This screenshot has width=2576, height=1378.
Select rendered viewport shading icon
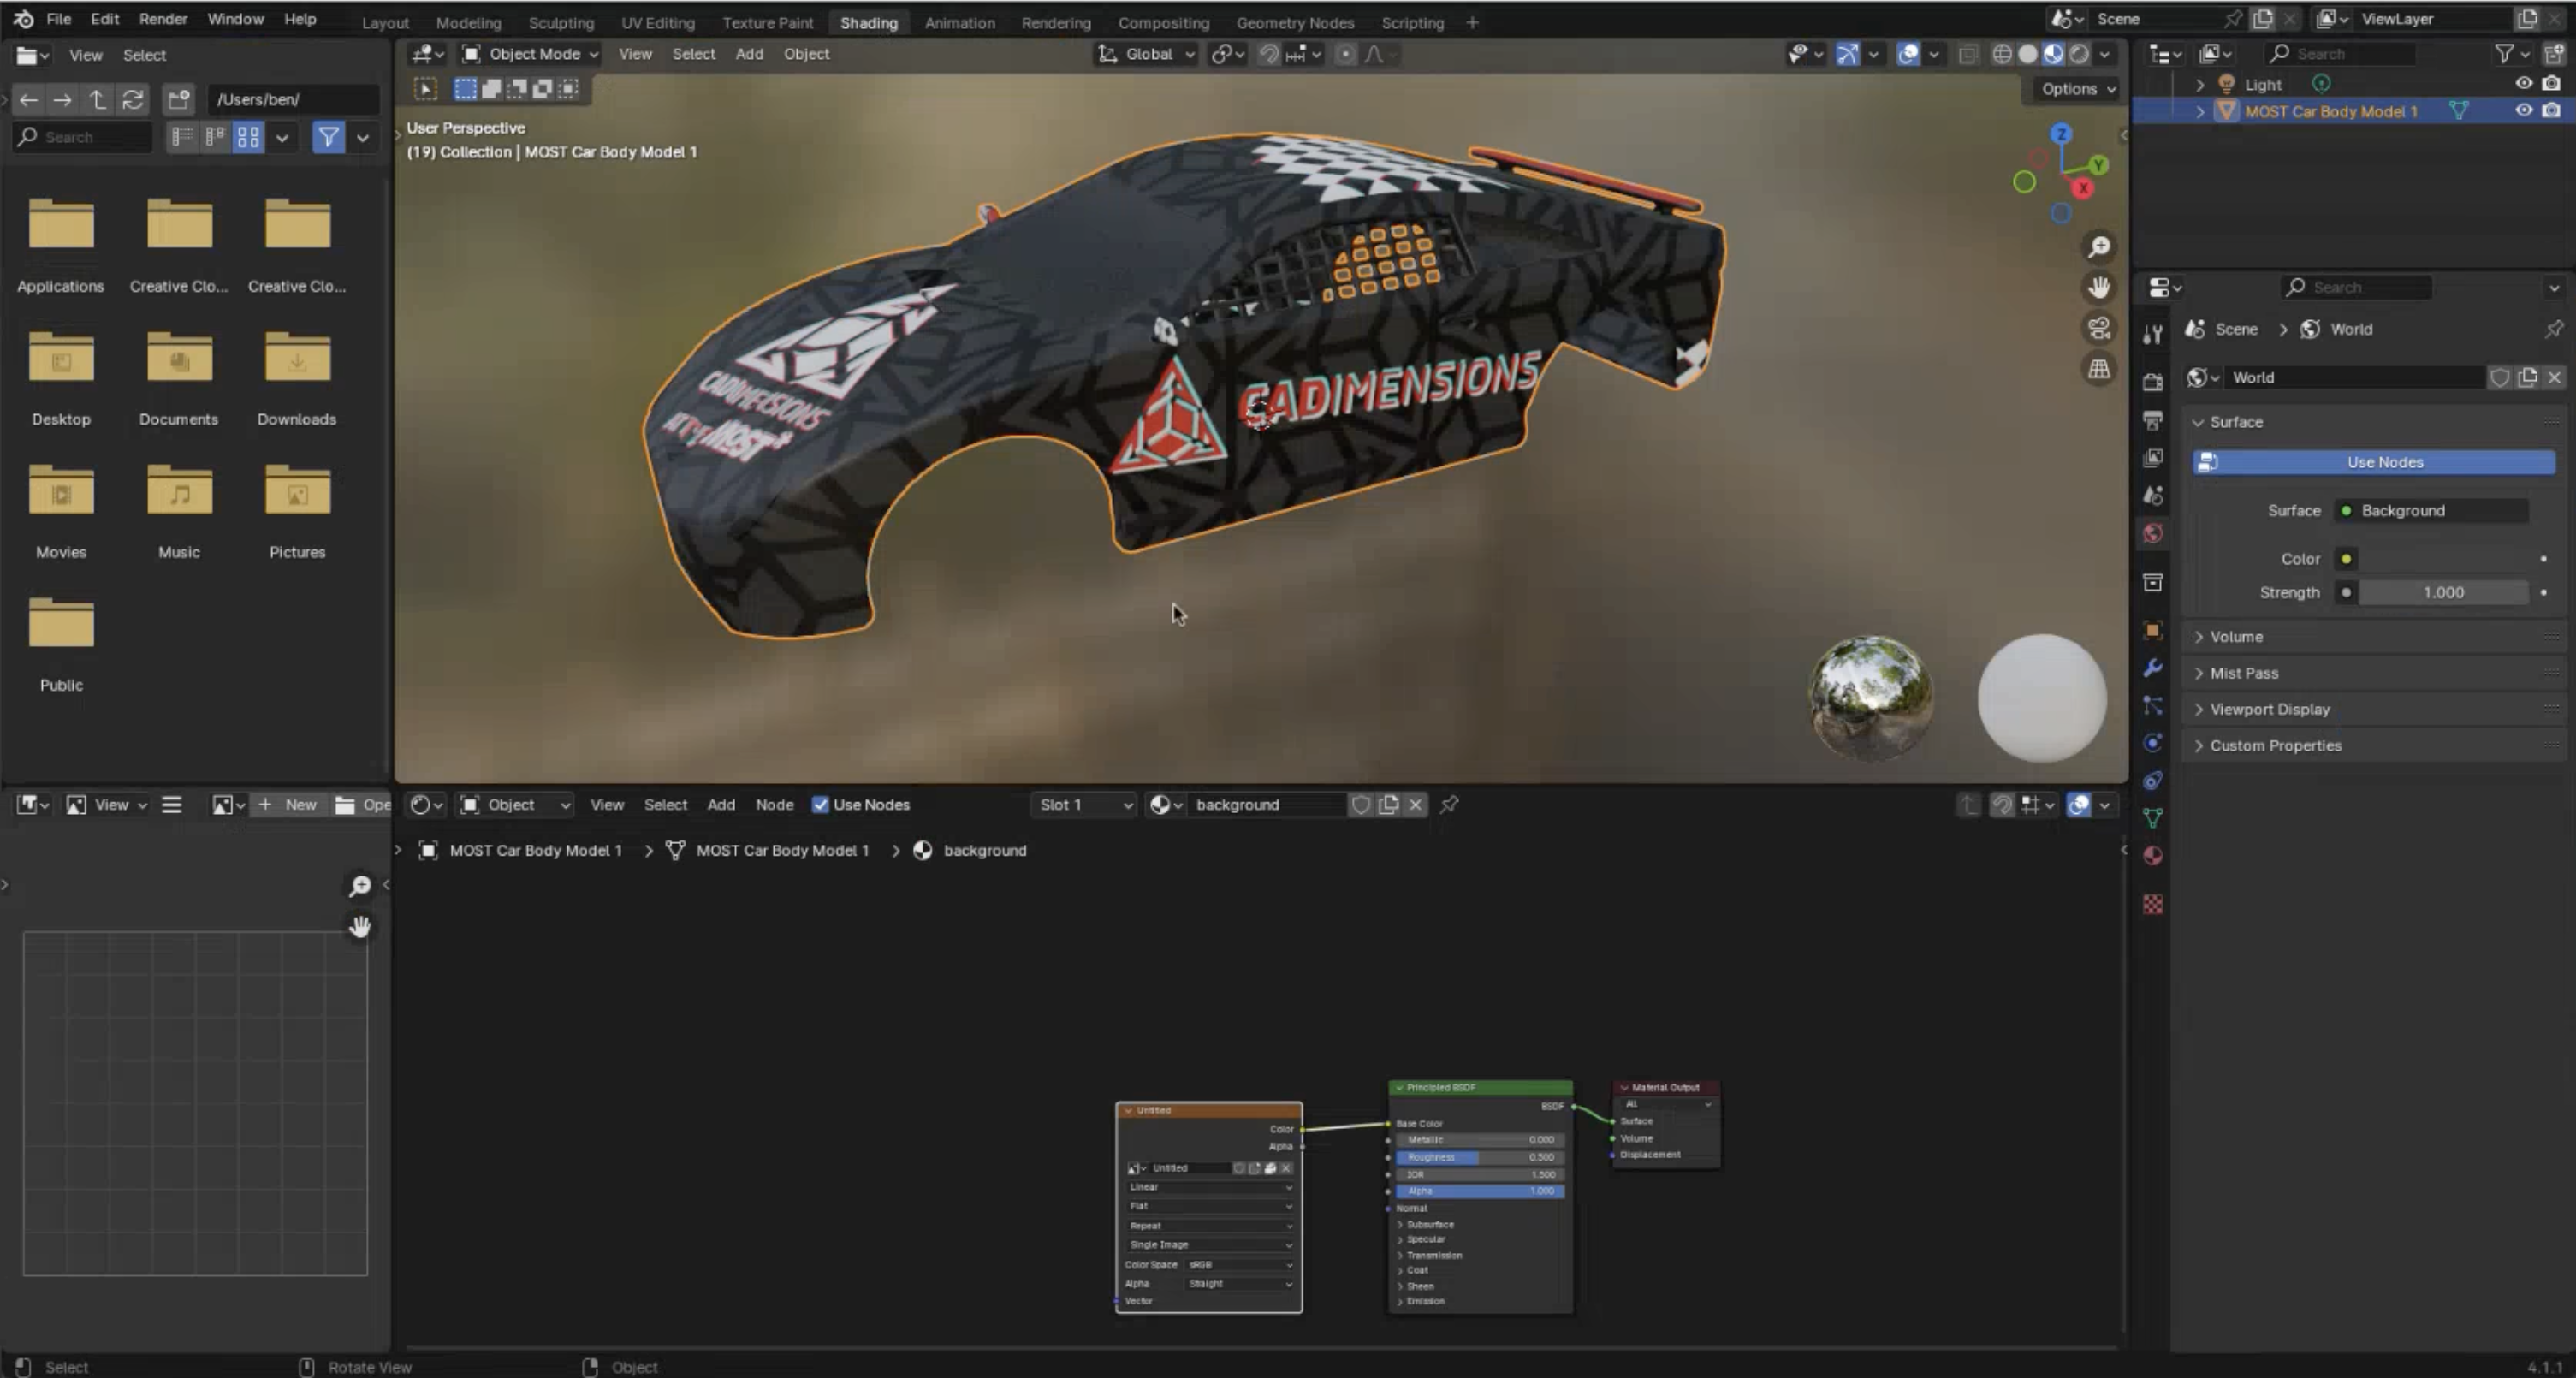click(2079, 54)
